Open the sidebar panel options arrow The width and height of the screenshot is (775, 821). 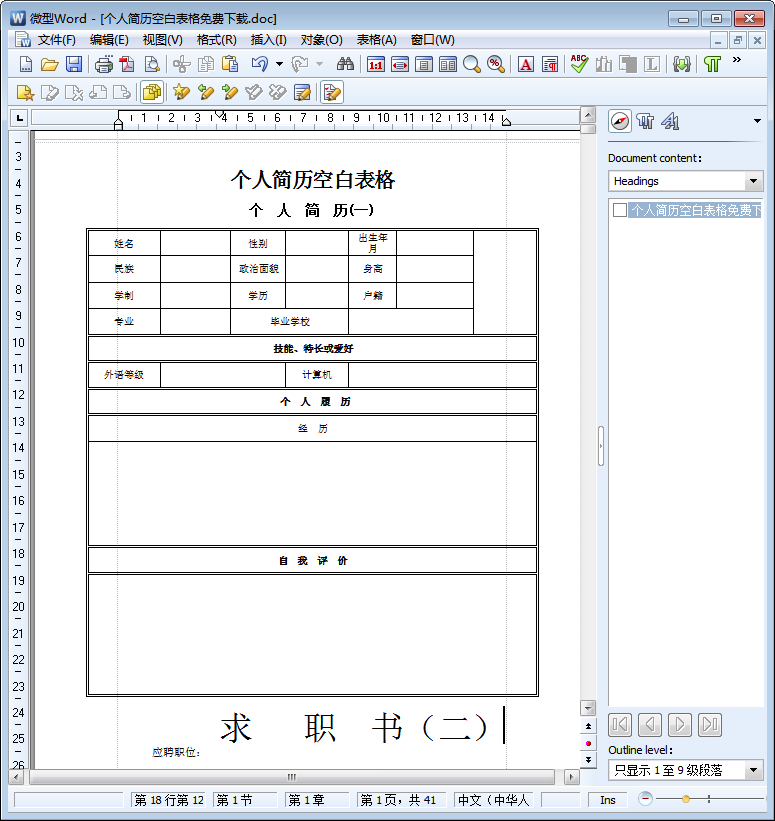757,122
